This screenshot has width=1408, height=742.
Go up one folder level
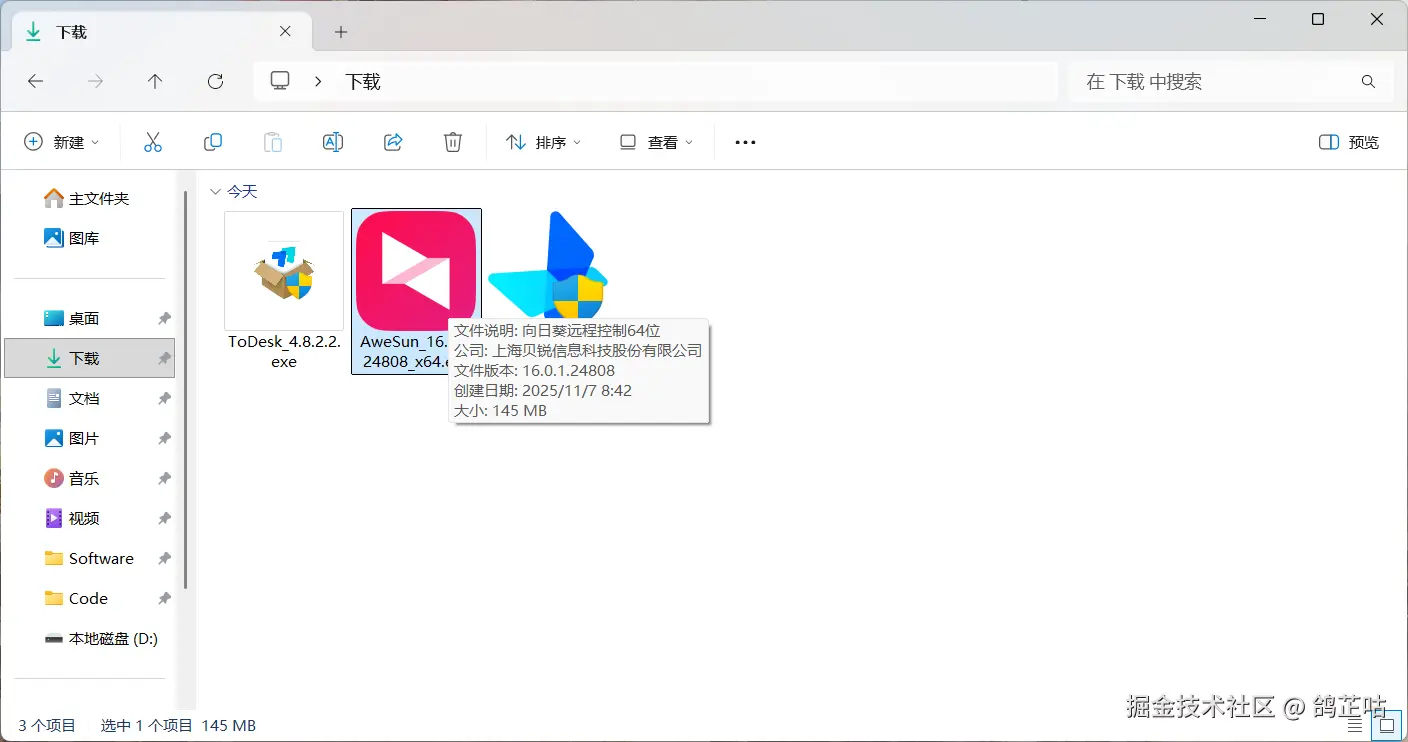point(155,82)
